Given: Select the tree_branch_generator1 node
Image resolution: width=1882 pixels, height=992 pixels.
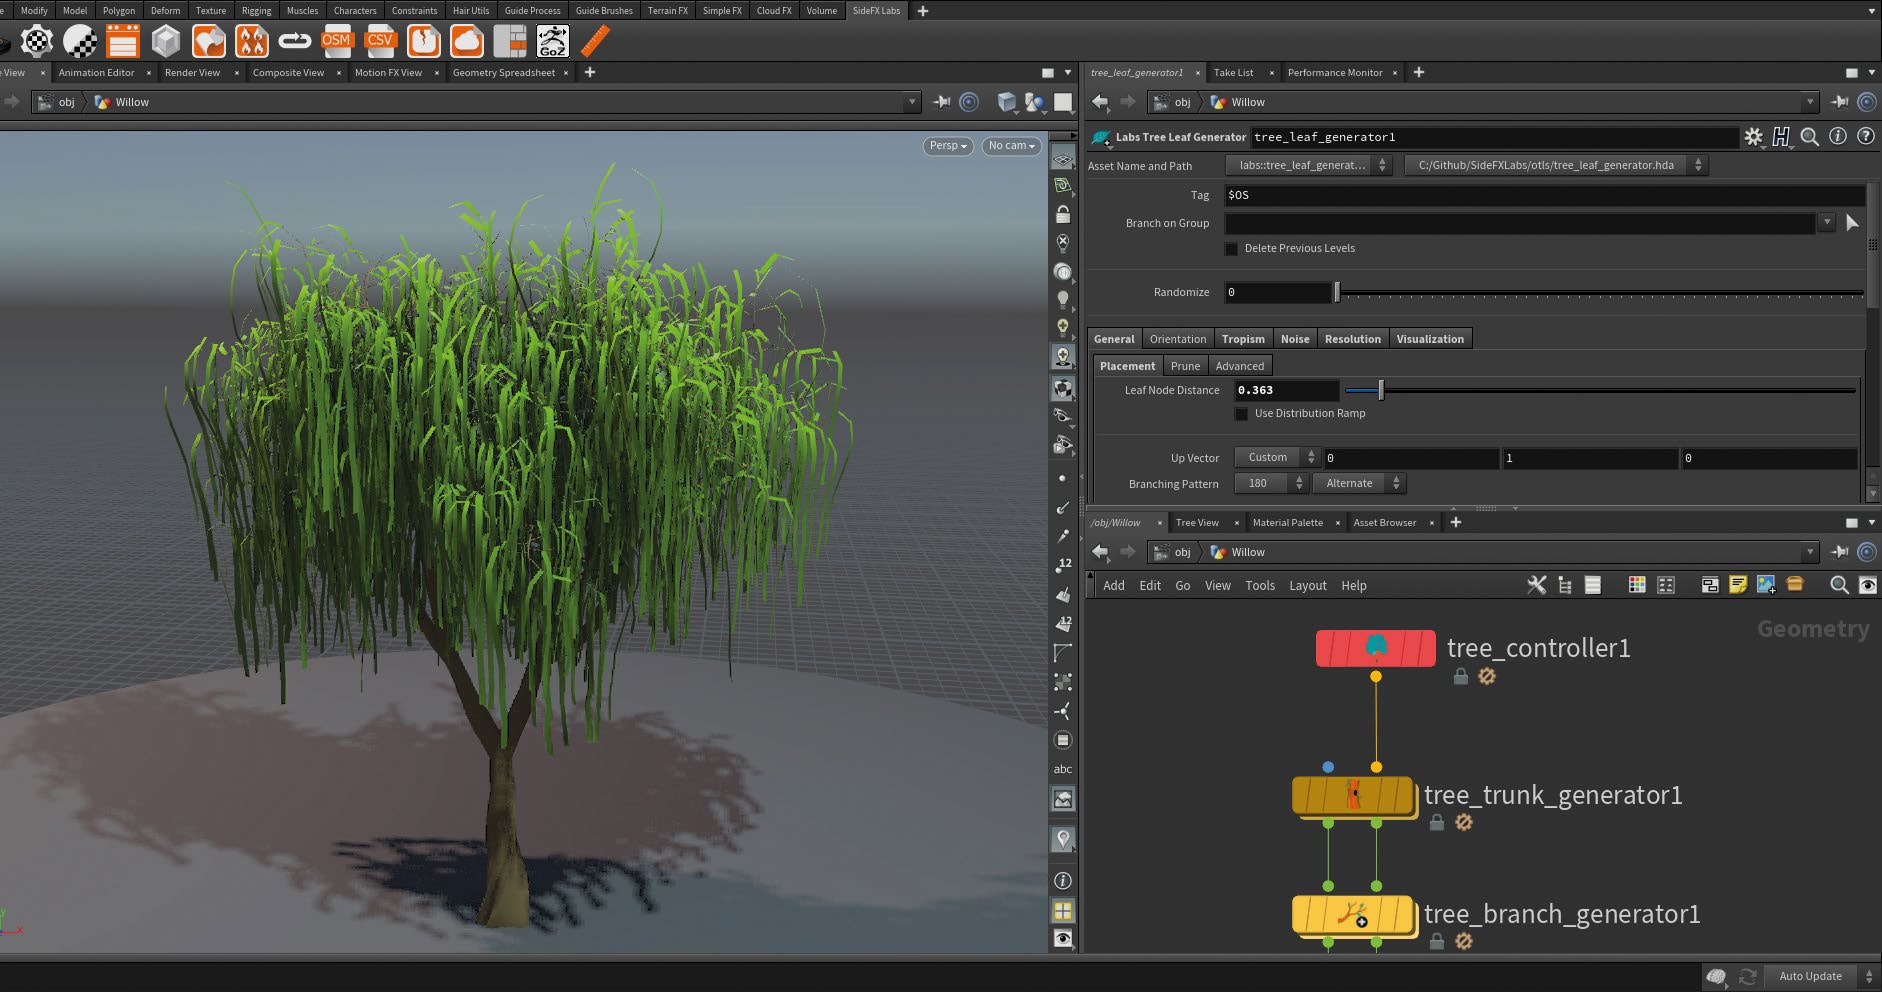Looking at the screenshot, I should [1353, 915].
